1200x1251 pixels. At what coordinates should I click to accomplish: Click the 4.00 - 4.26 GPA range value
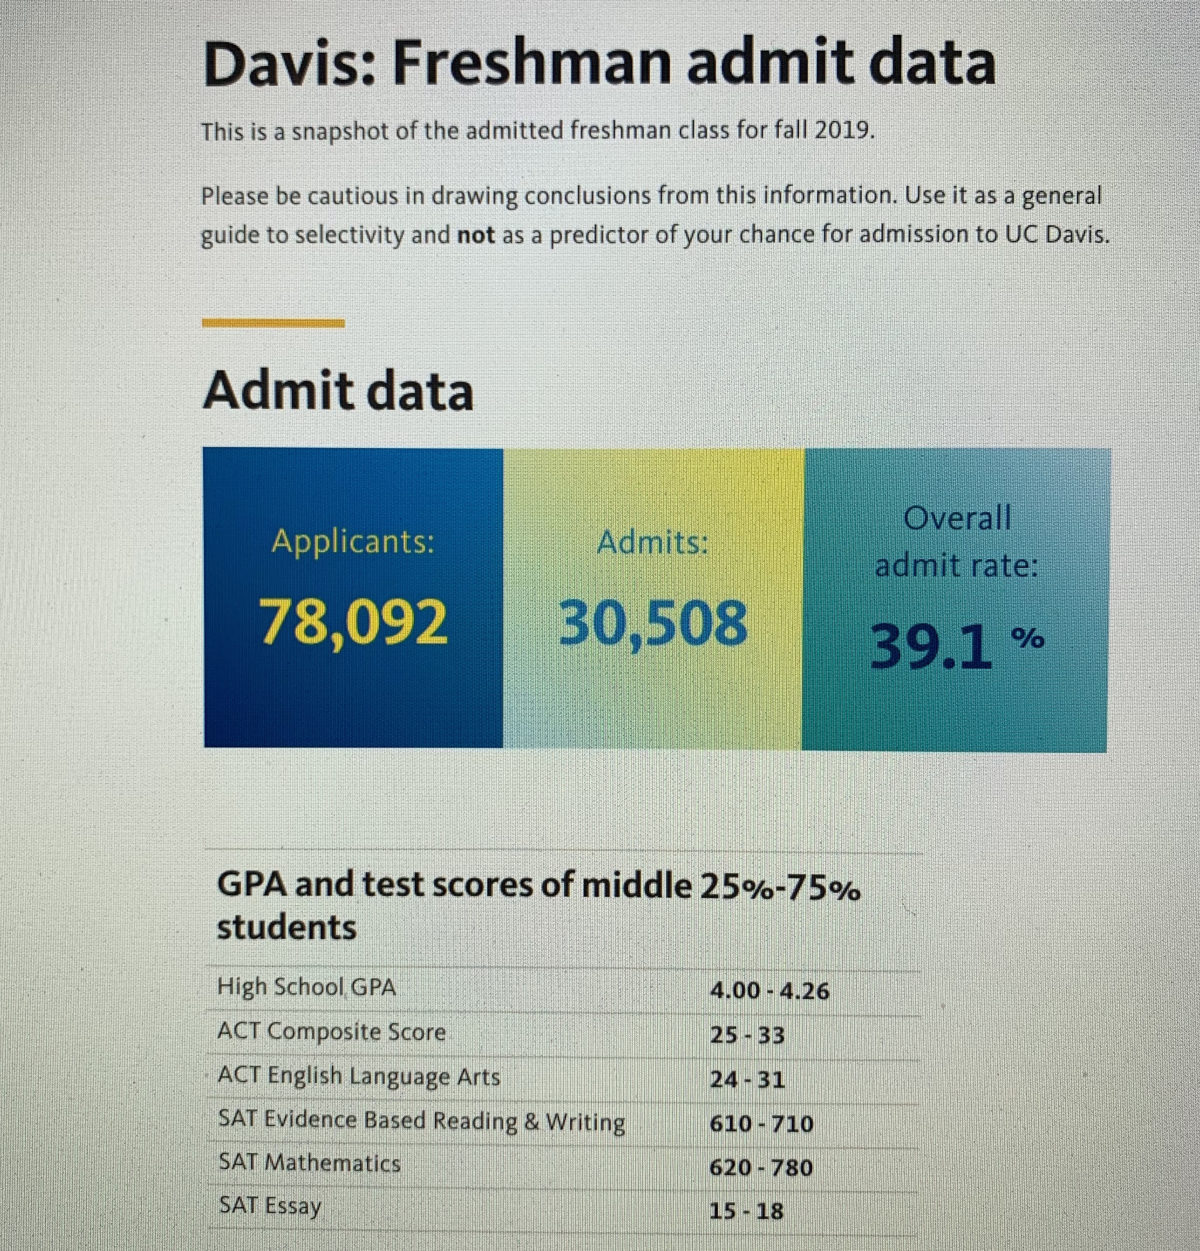point(769,991)
